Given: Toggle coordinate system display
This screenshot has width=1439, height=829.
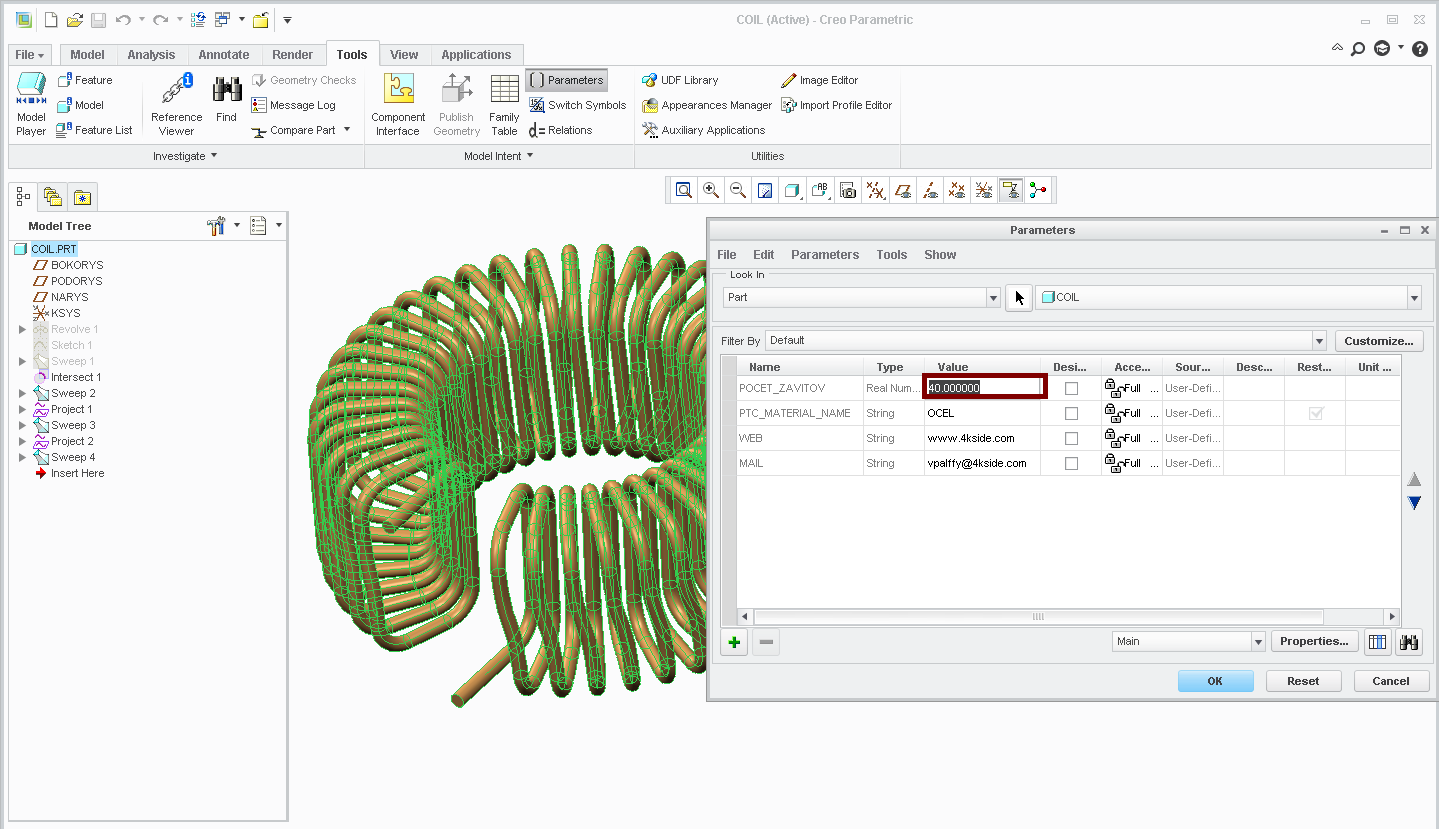Looking at the screenshot, I should click(x=984, y=190).
